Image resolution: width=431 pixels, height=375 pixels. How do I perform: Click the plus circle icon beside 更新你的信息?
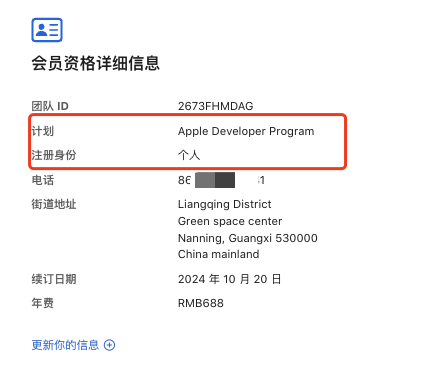coord(109,345)
